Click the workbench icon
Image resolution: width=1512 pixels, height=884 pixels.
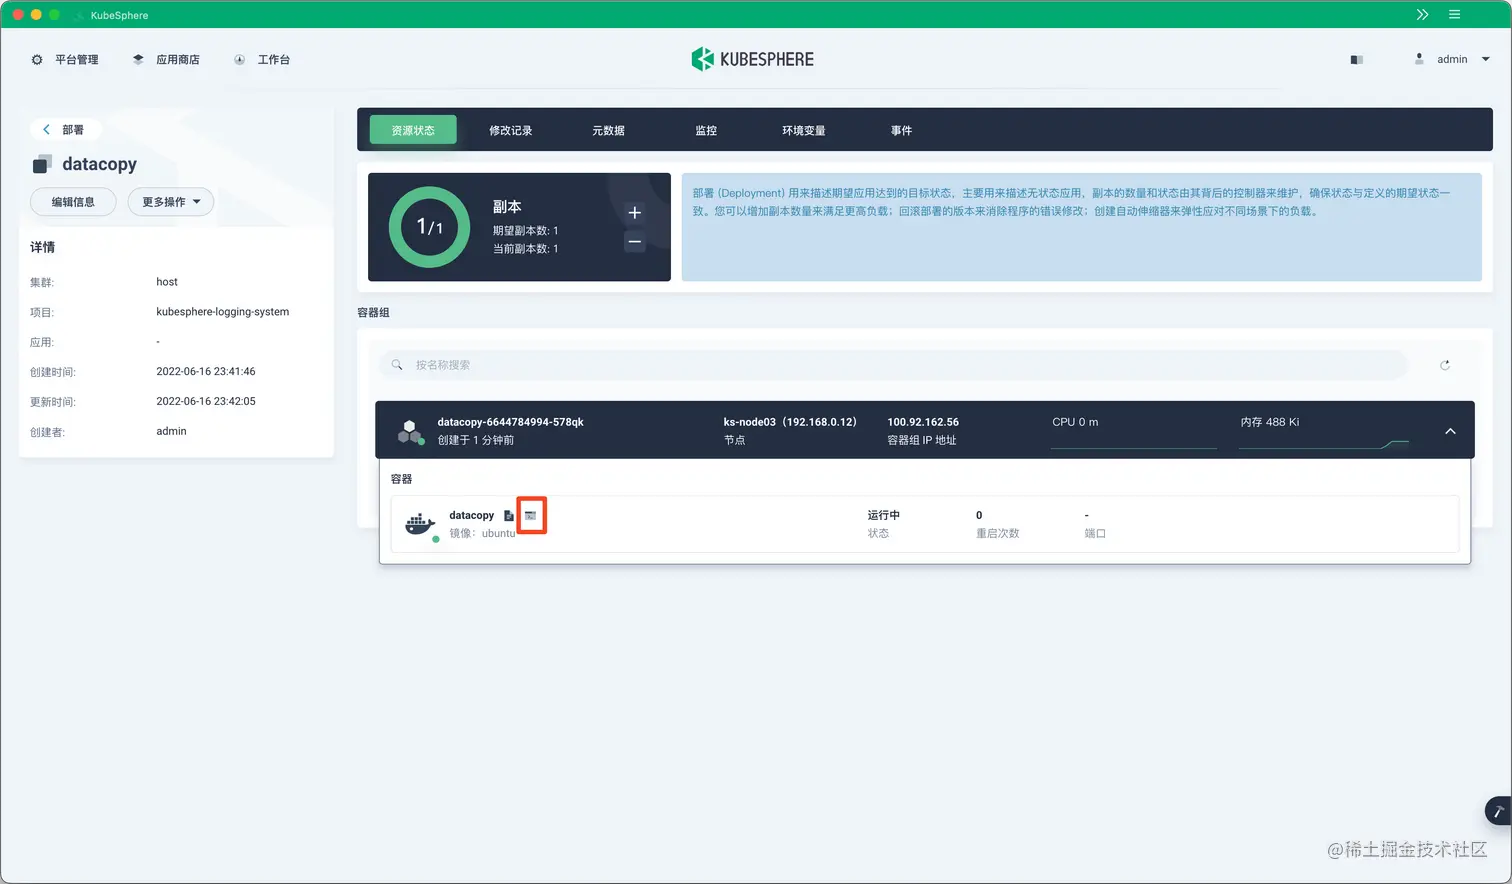(x=240, y=60)
